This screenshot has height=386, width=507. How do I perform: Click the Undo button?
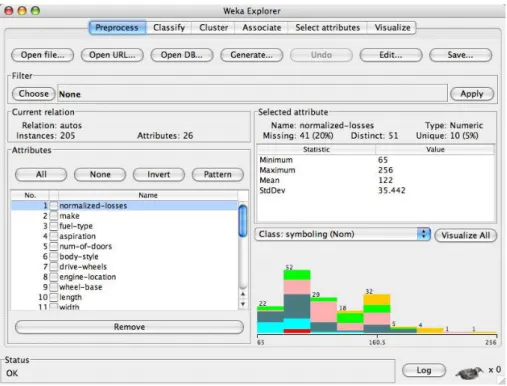pyautogui.click(x=321, y=55)
